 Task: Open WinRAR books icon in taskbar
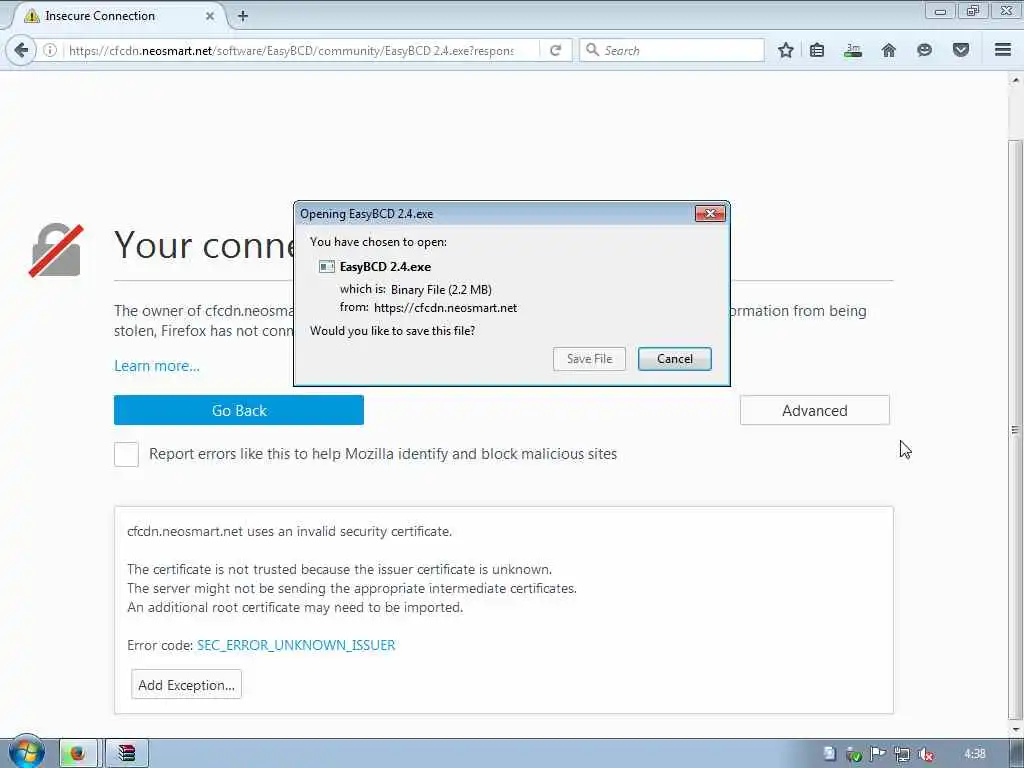127,754
